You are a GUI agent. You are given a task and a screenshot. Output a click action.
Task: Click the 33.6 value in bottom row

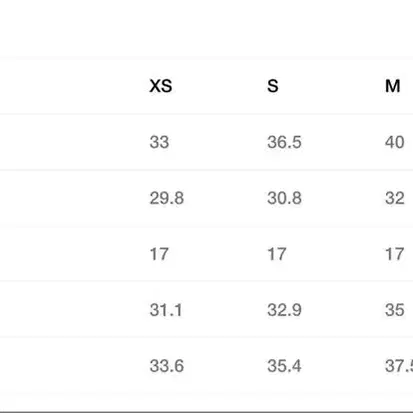166,366
